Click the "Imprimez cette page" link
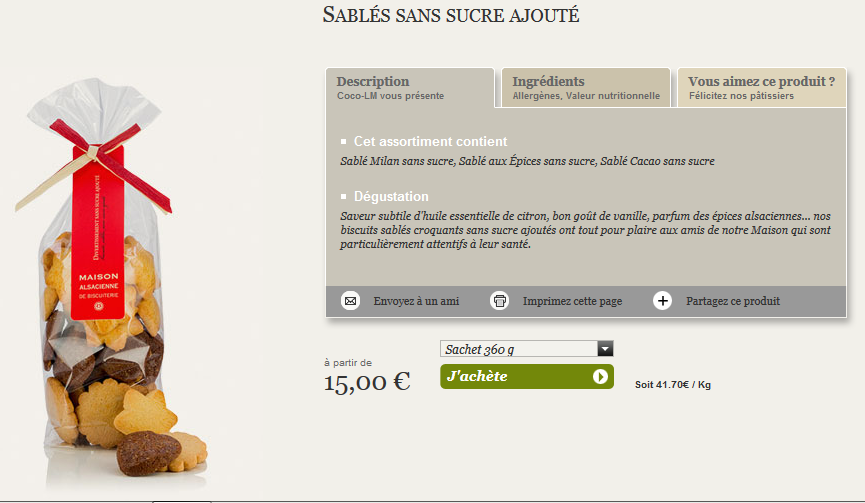This screenshot has height=503, width=865. click(x=572, y=301)
